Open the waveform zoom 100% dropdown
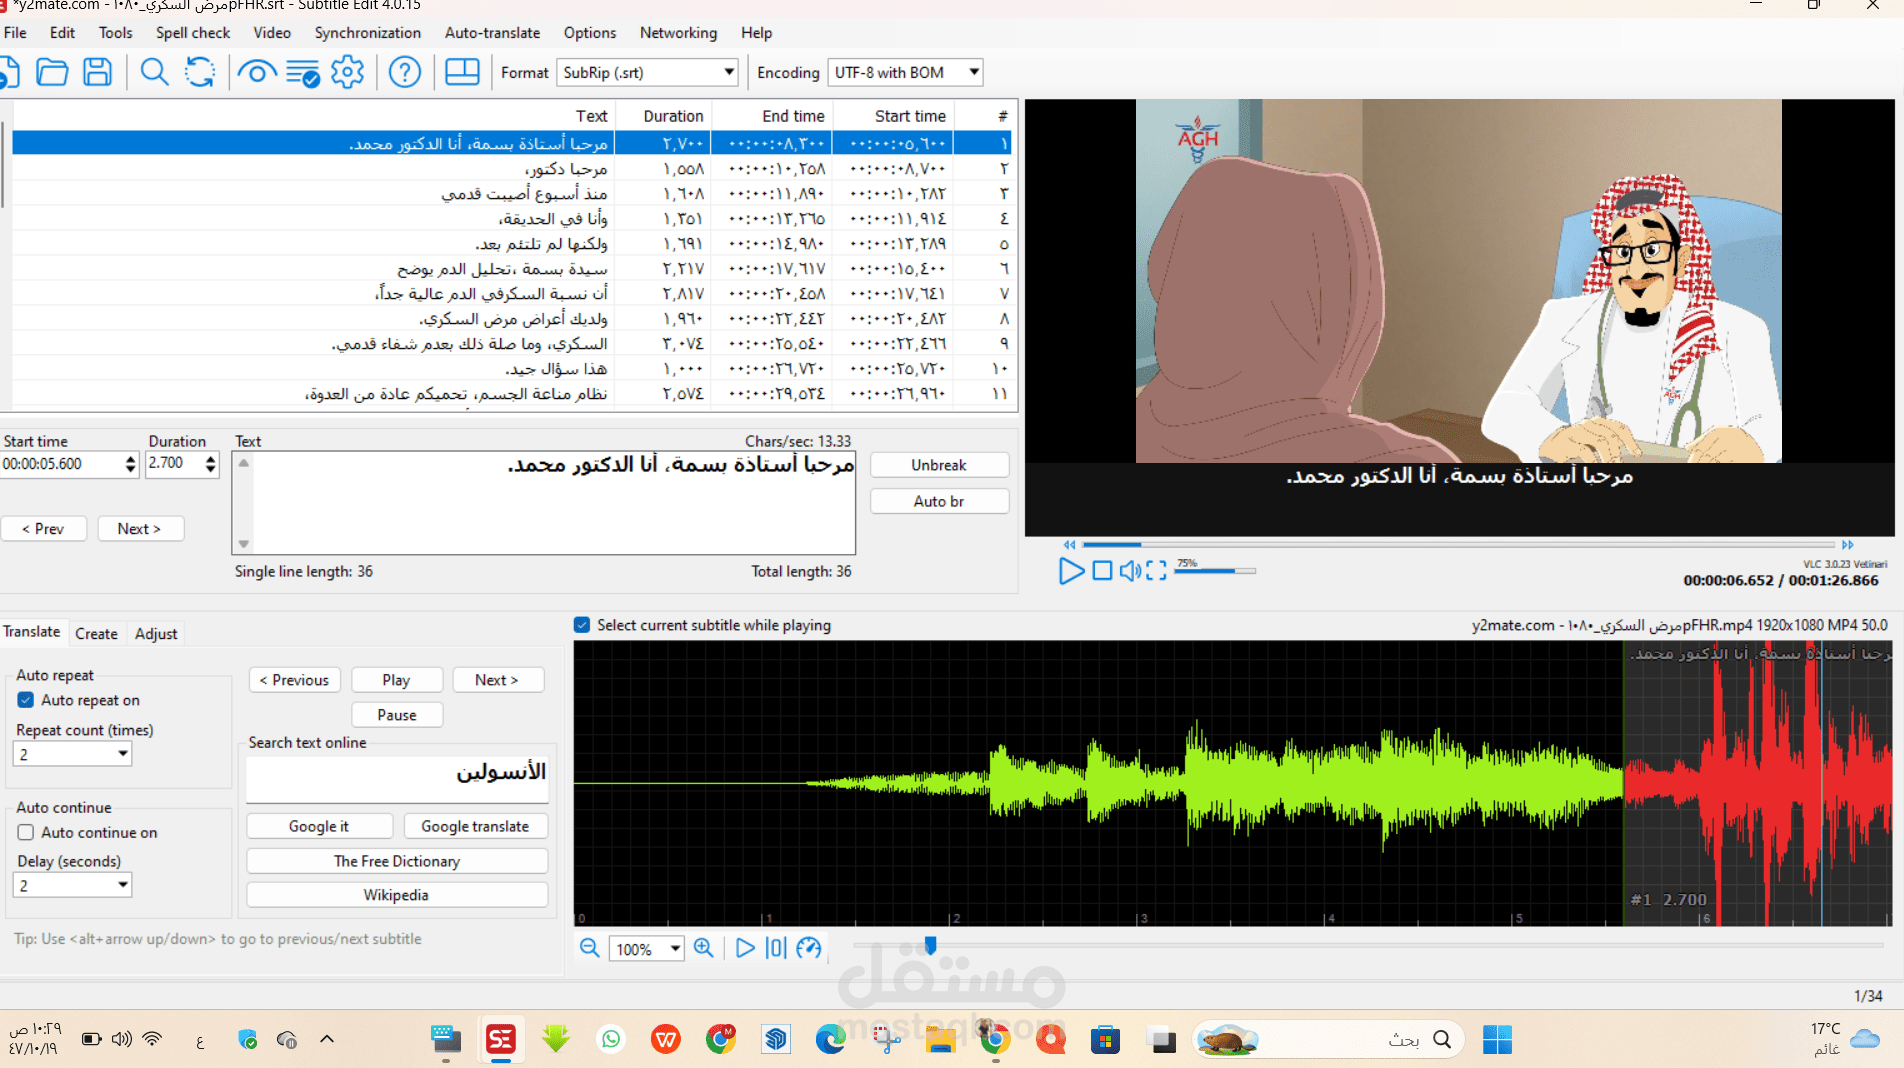The height and width of the screenshot is (1068, 1904). pyautogui.click(x=646, y=949)
